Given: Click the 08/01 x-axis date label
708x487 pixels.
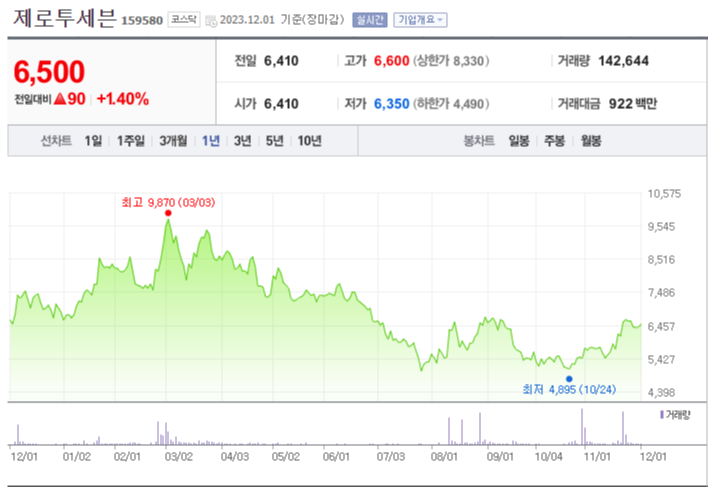Looking at the screenshot, I should (x=444, y=456).
